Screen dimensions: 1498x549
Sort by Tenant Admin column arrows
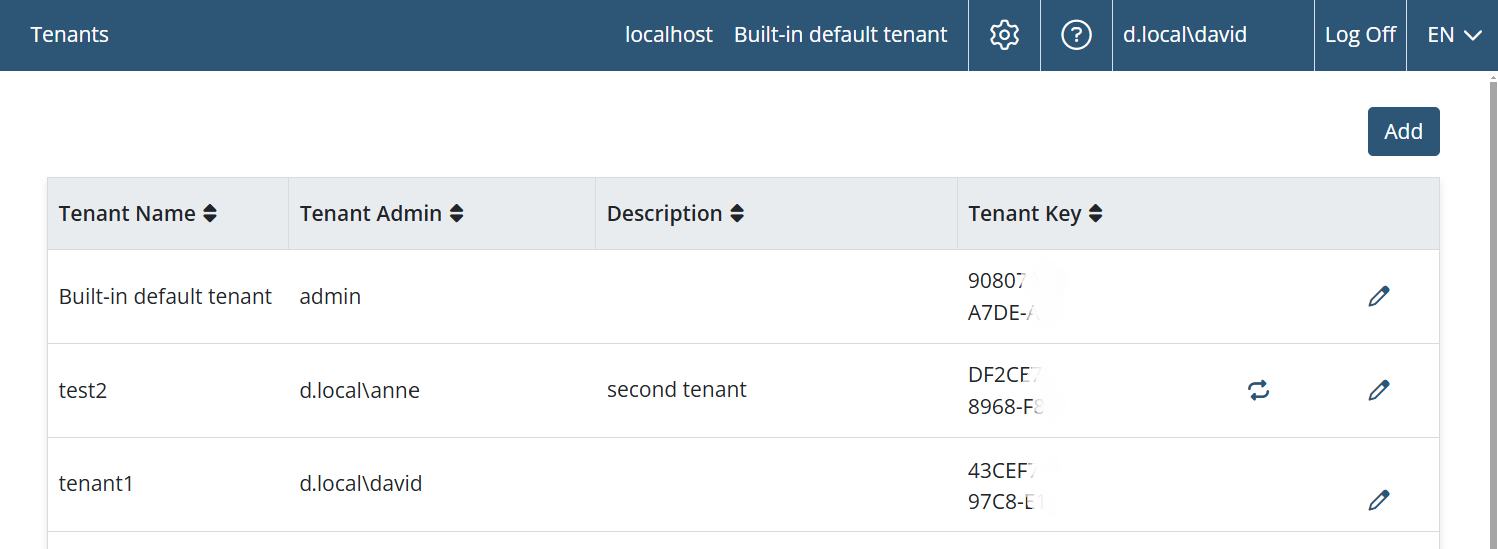coord(456,213)
